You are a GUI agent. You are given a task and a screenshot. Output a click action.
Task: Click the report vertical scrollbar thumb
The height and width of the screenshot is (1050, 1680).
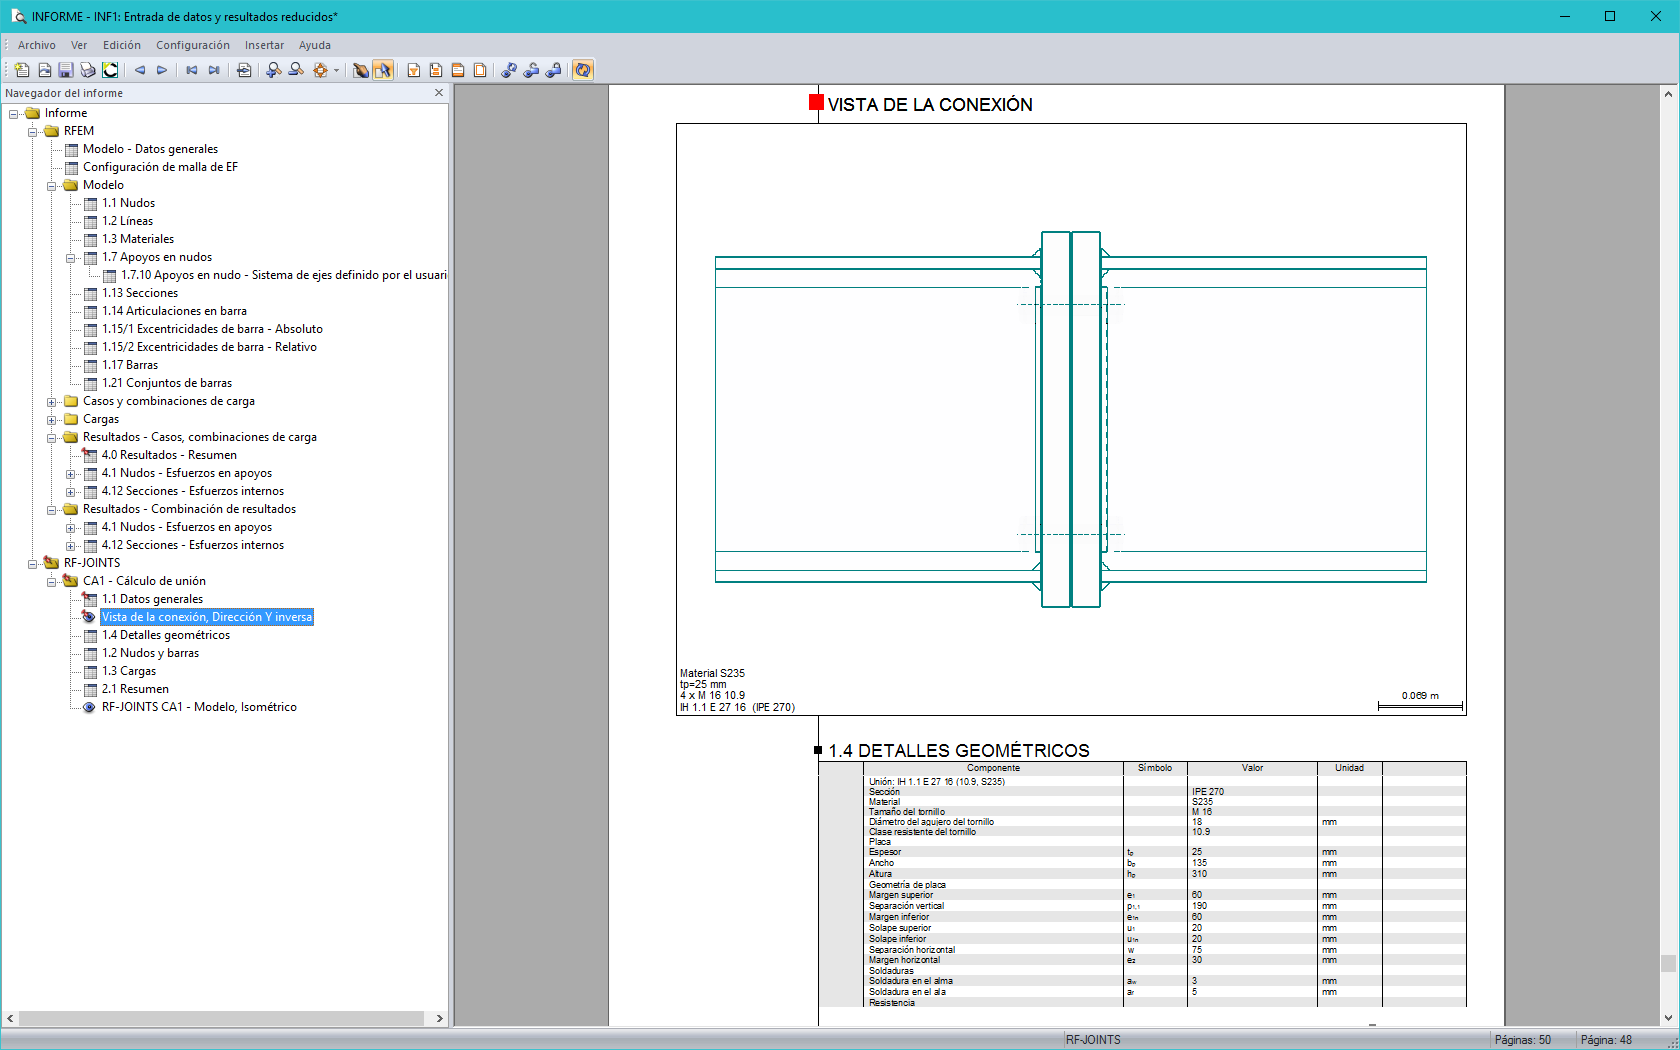1667,963
